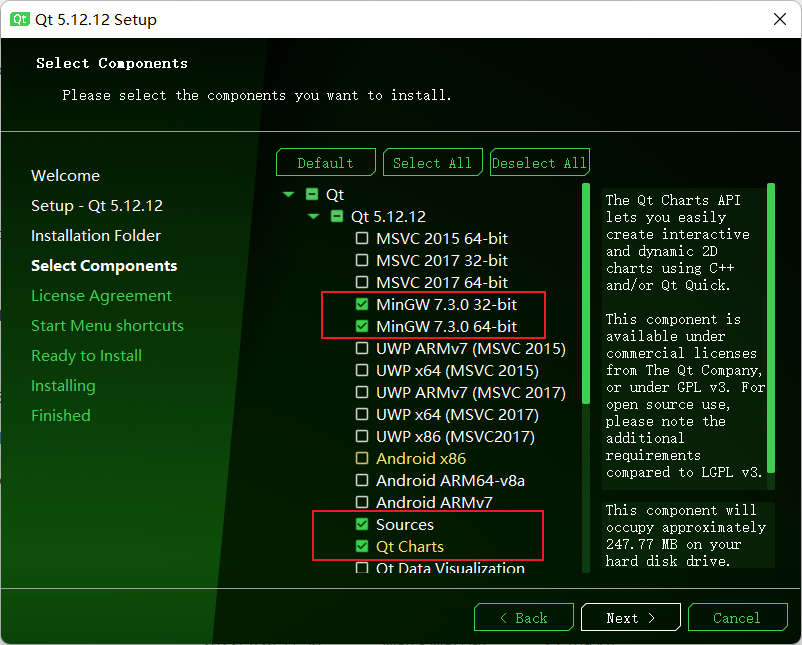802x645 pixels.
Task: Click the Finished sidebar step
Action: click(x=60, y=415)
